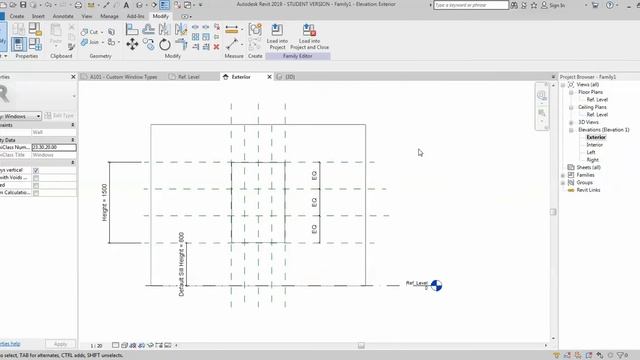Click Load into Project and Close
This screenshot has height=360, width=640.
309,36
